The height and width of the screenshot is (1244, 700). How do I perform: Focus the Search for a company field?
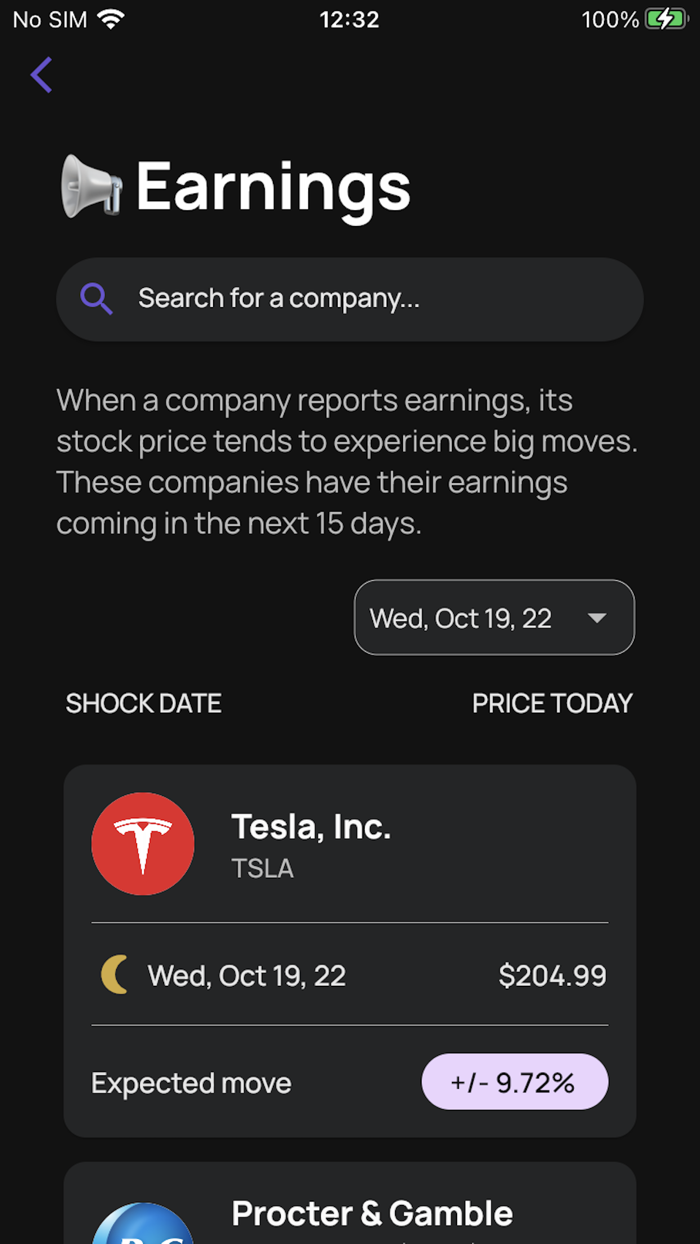pos(349,299)
